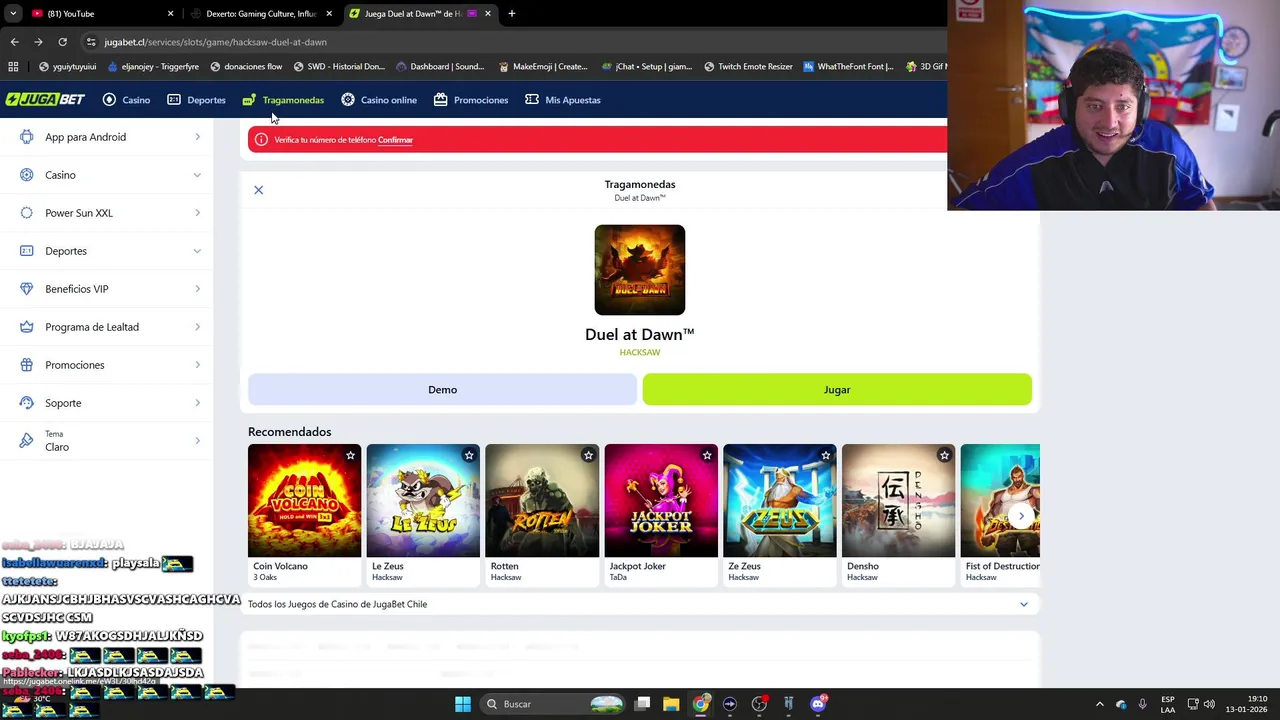Open Mis Apuestas in the top navigation
Viewport: 1280px width, 720px height.
[x=563, y=100]
